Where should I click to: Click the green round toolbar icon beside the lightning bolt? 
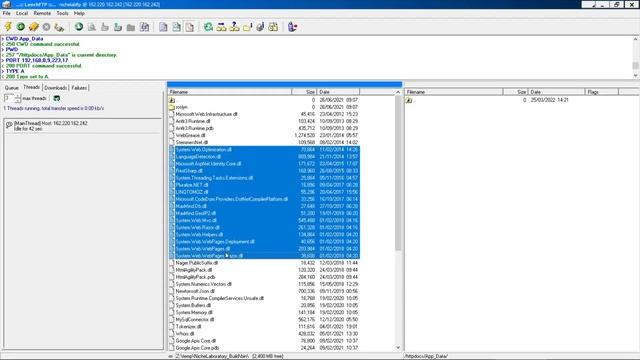(x=20, y=27)
